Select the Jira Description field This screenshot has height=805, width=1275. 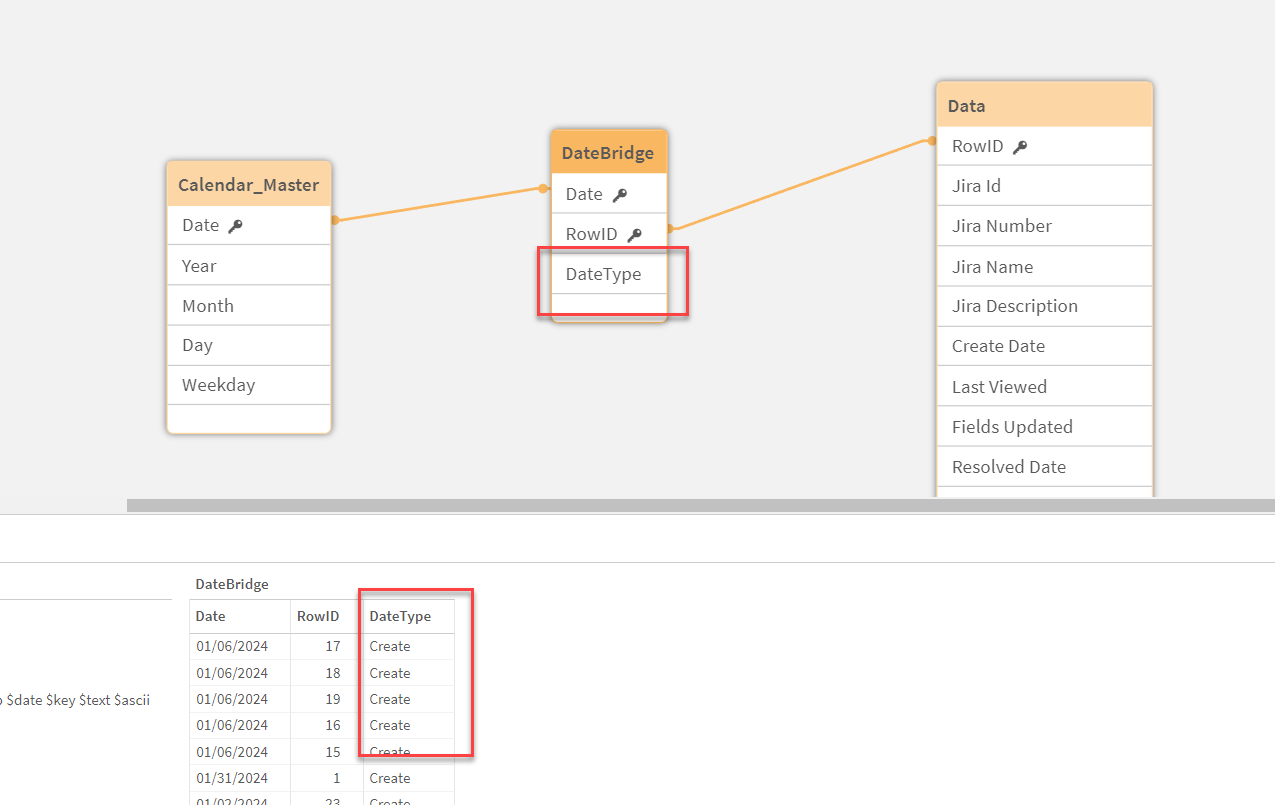(x=1044, y=306)
